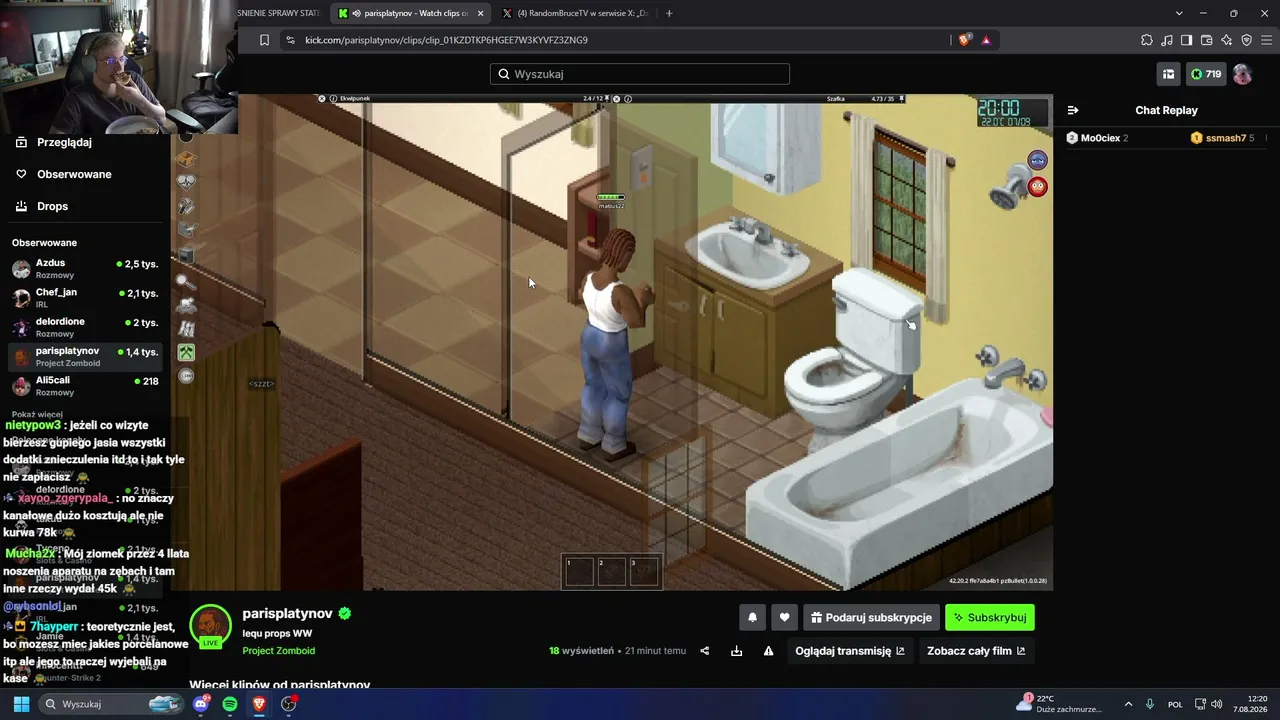Image resolution: width=1280 pixels, height=720 pixels.
Task: Open the Brave VPN shield icon
Action: [1246, 40]
